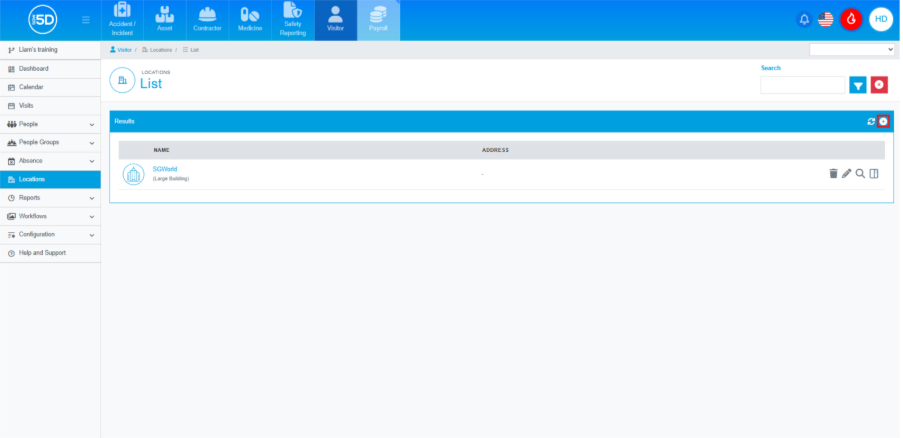The height and width of the screenshot is (438, 903).
Task: Delete SGWorld using the trash icon
Action: pos(833,174)
